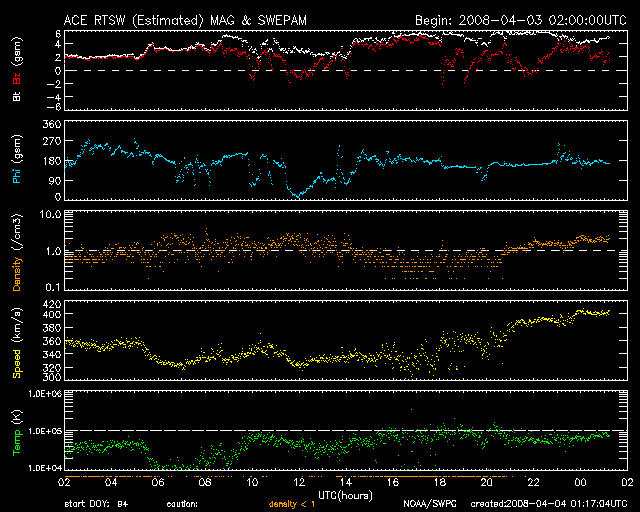640x512 pixels.
Task: Select the 14 hour label on the time axis
Action: [x=346, y=483]
